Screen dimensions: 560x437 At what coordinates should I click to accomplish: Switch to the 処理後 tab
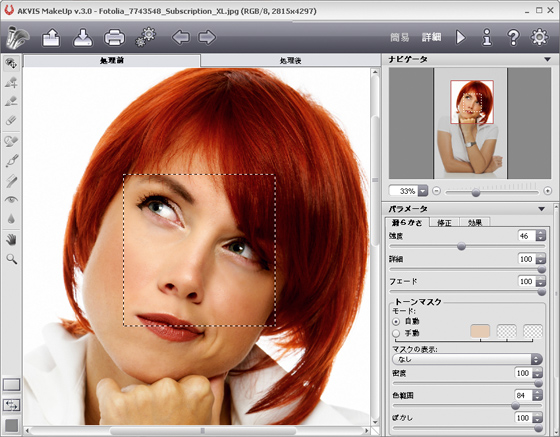tap(290, 61)
